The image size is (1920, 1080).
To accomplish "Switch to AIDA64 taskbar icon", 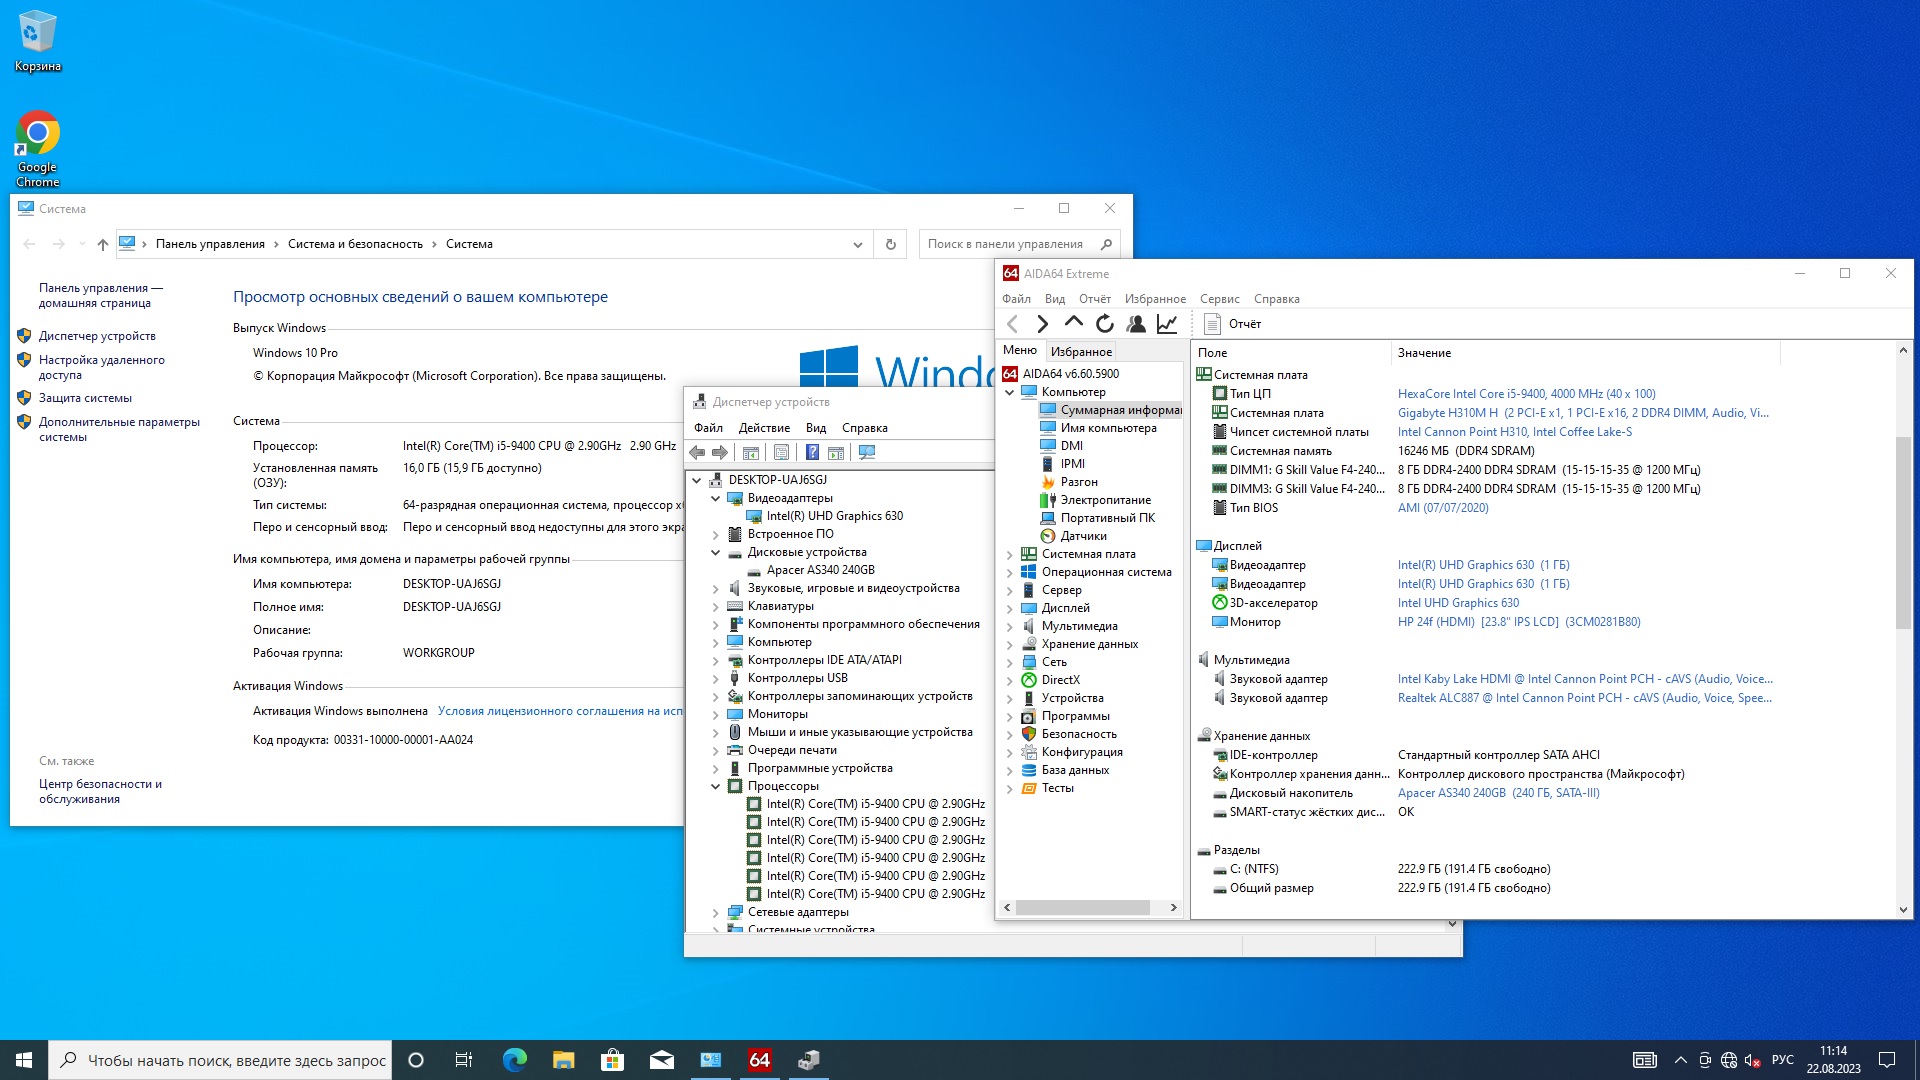I will point(759,1060).
